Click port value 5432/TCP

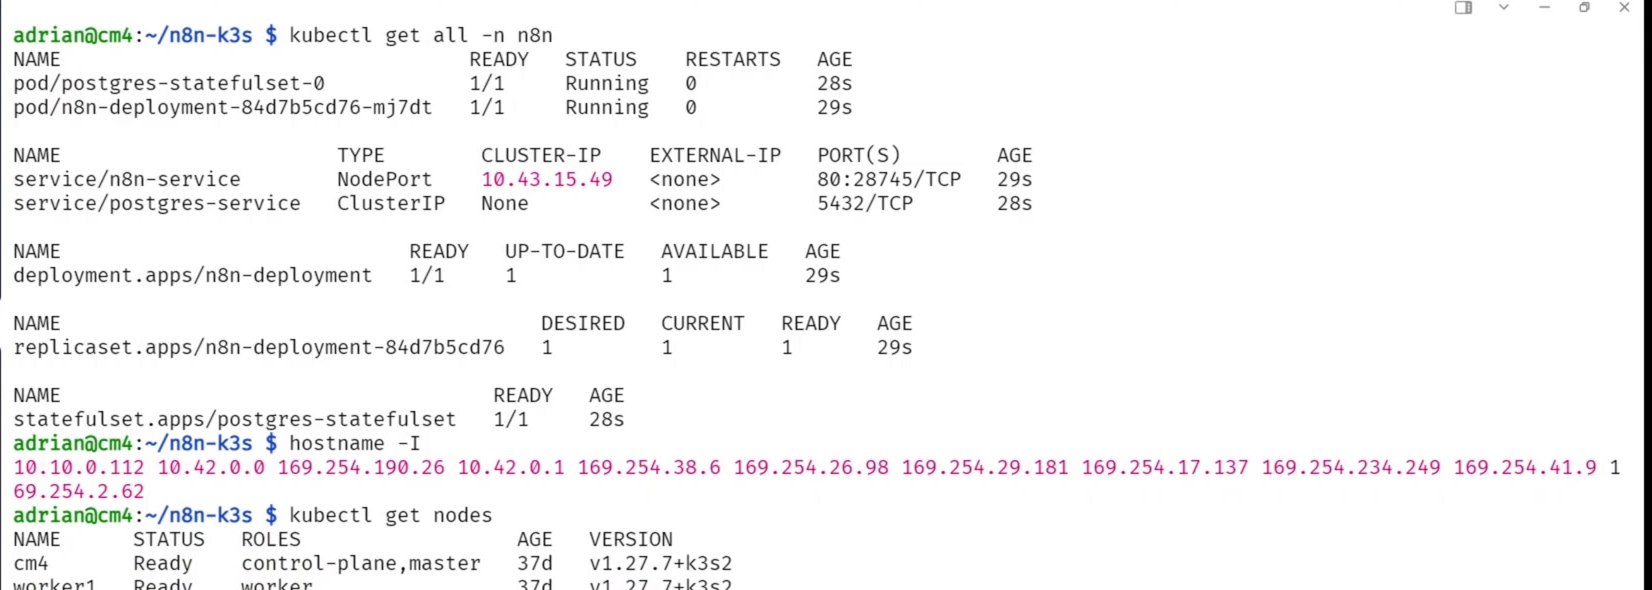tap(865, 204)
